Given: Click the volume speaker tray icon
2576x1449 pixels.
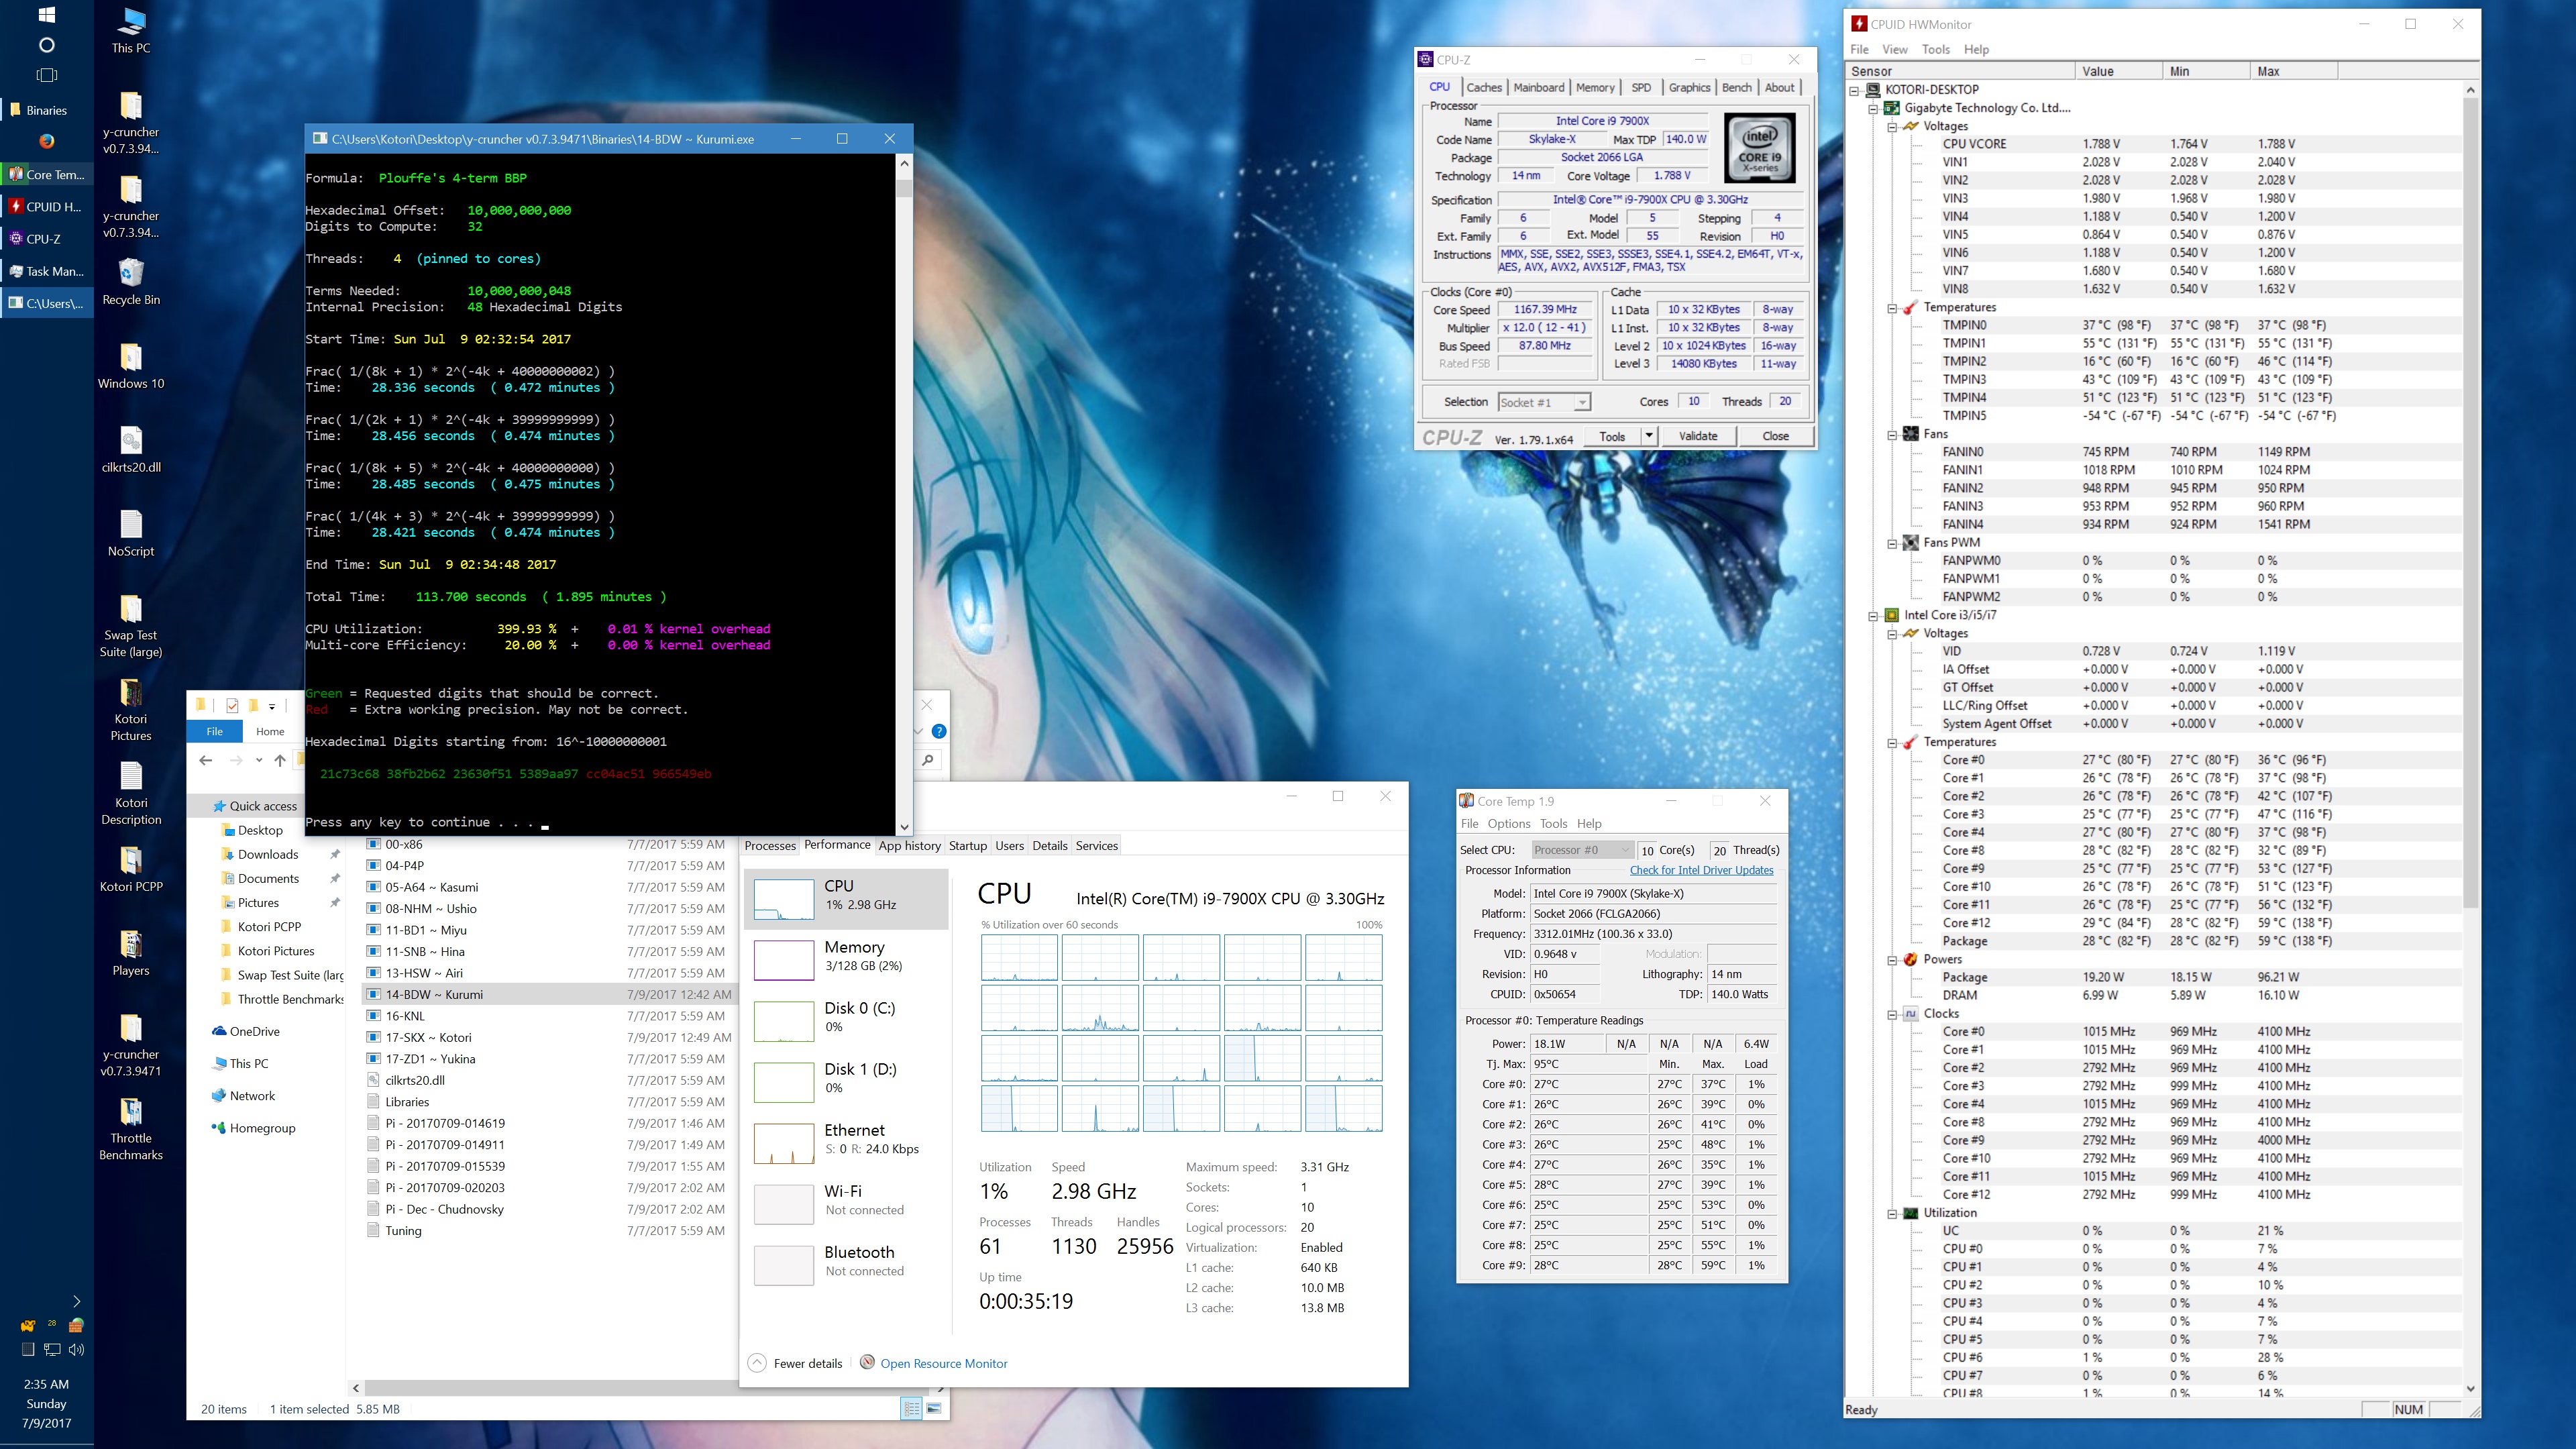Looking at the screenshot, I should (x=77, y=1349).
